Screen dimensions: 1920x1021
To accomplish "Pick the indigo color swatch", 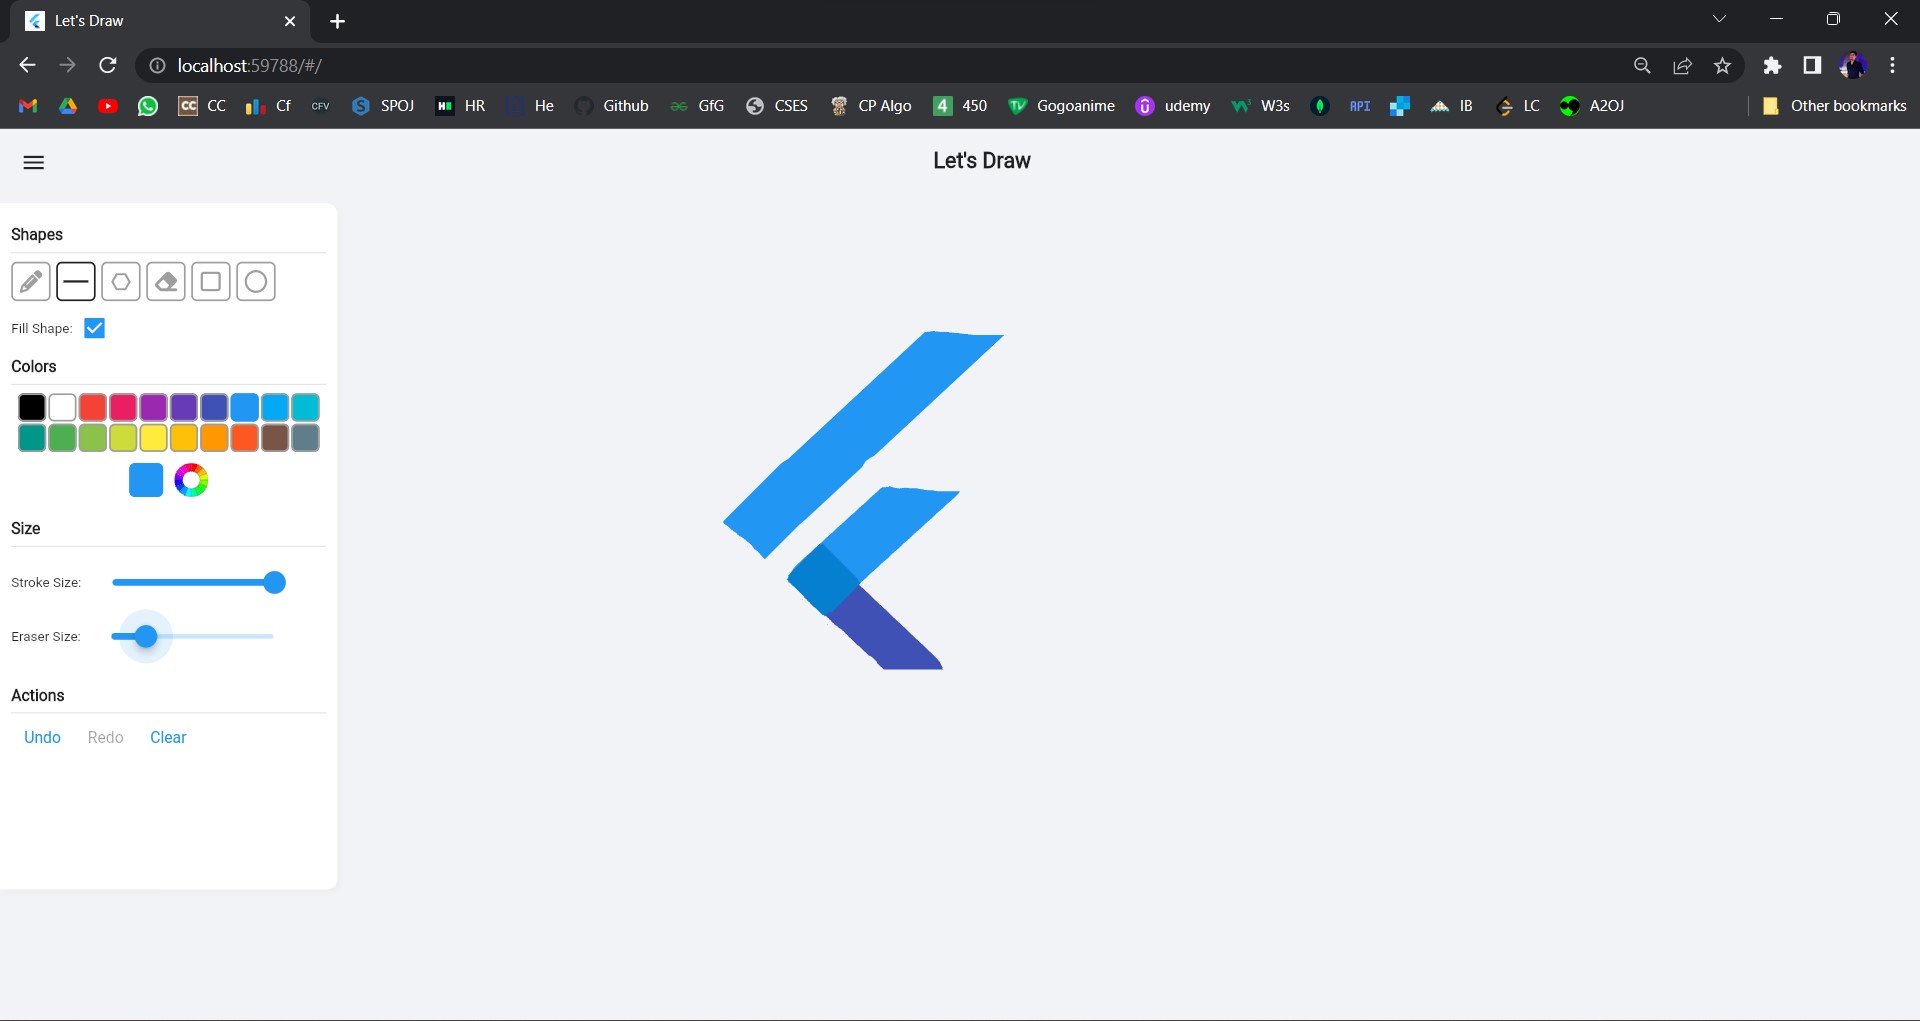I will (x=214, y=407).
